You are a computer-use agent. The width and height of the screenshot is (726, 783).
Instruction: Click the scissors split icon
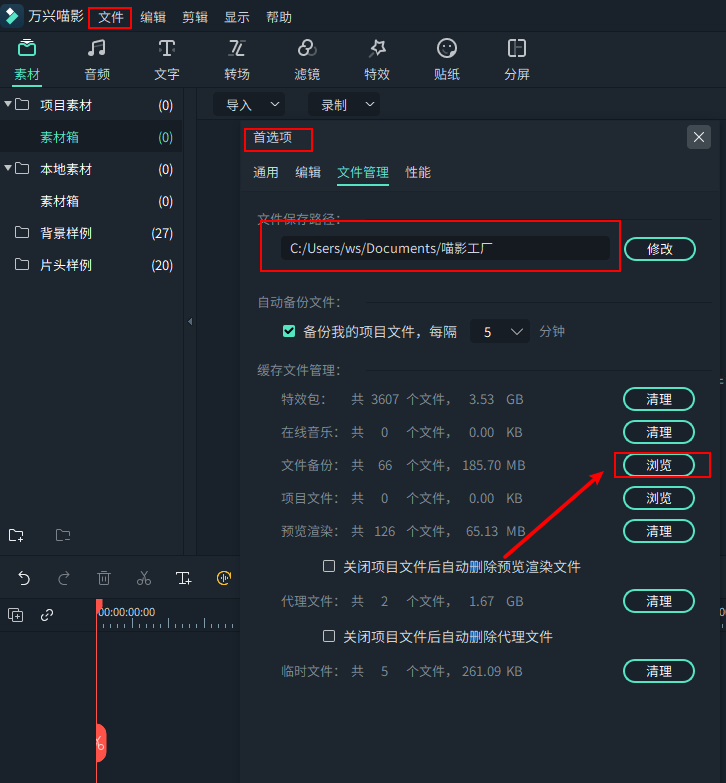pyautogui.click(x=144, y=578)
